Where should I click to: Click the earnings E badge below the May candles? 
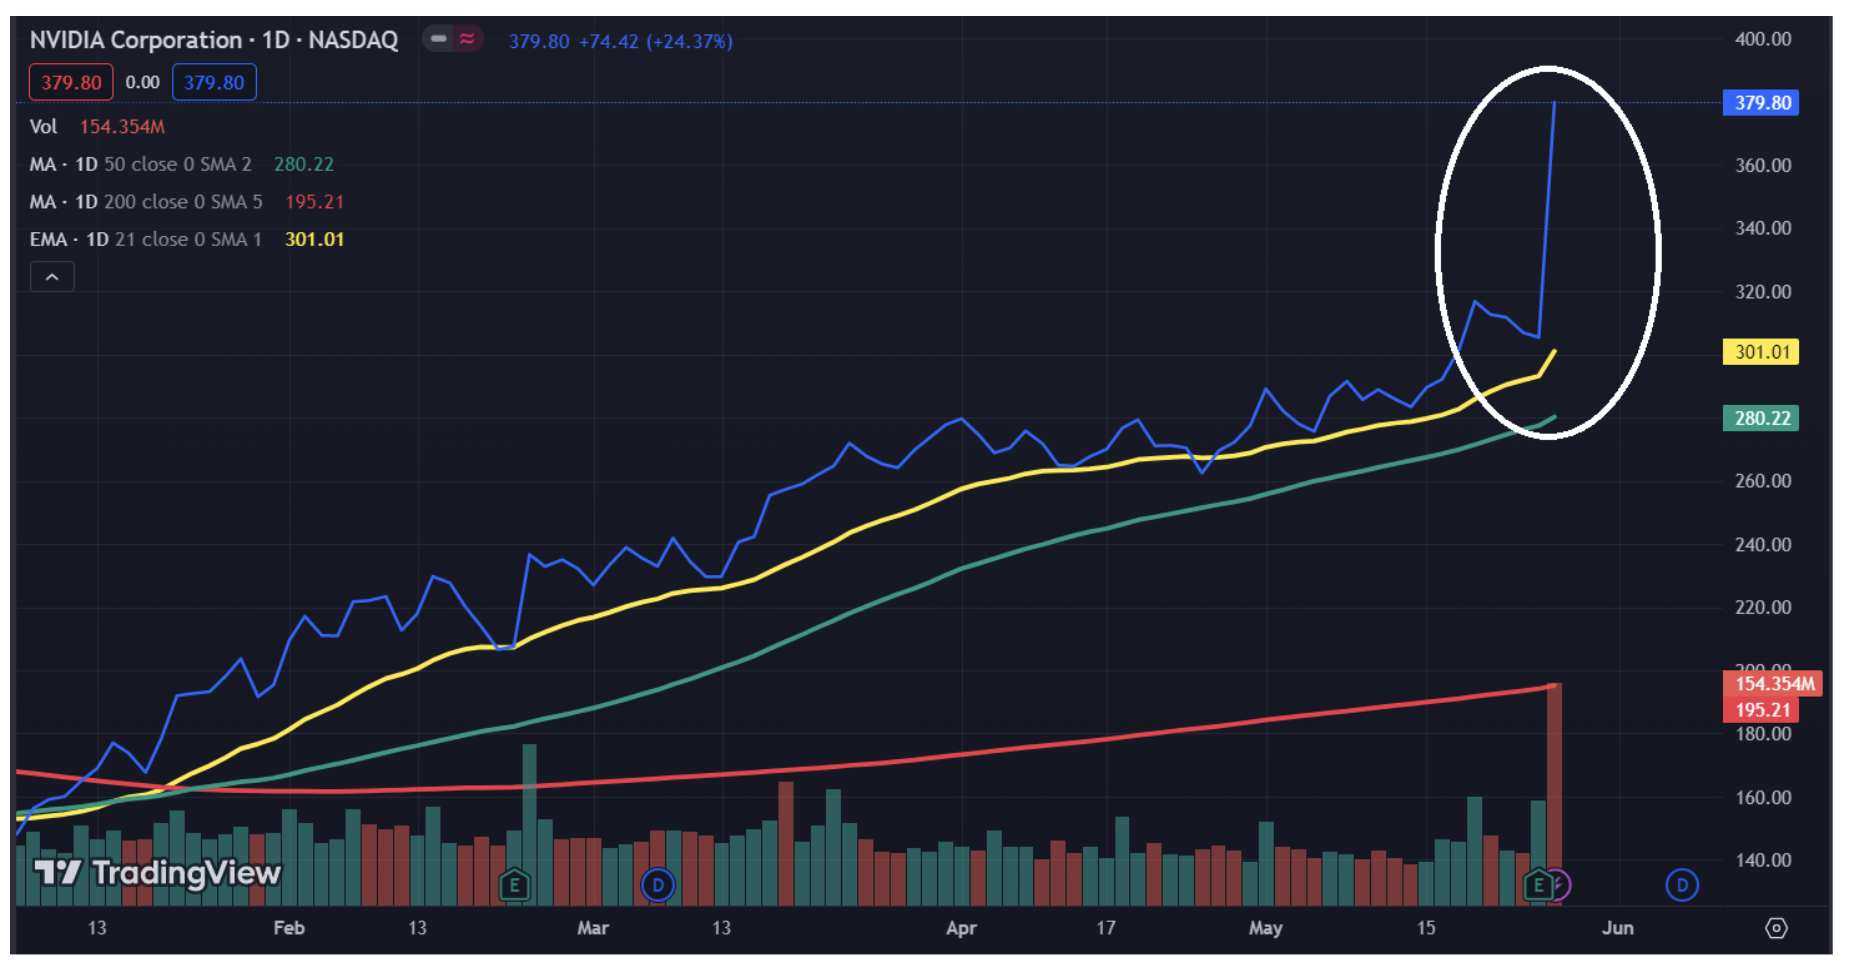(1537, 886)
